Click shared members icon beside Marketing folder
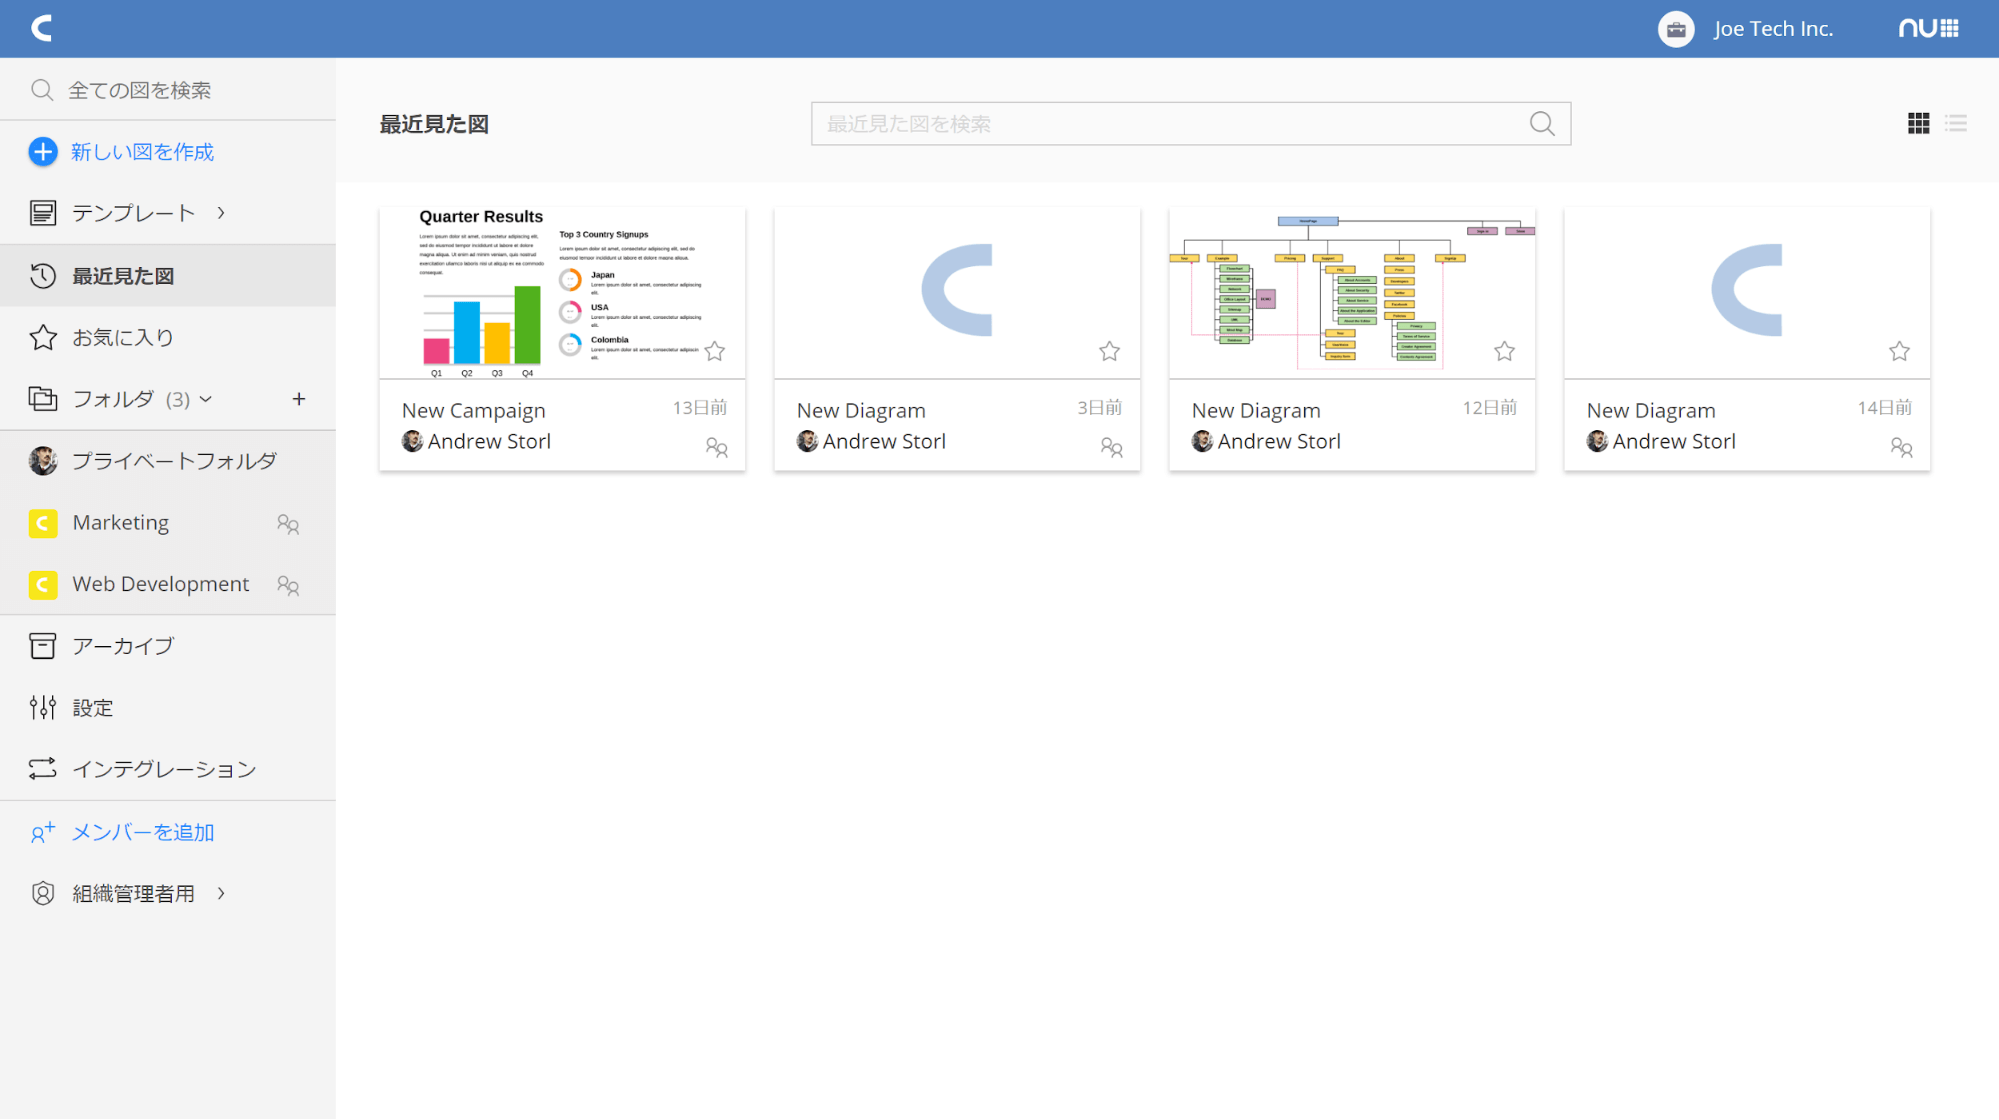This screenshot has width=1999, height=1120. 288,524
